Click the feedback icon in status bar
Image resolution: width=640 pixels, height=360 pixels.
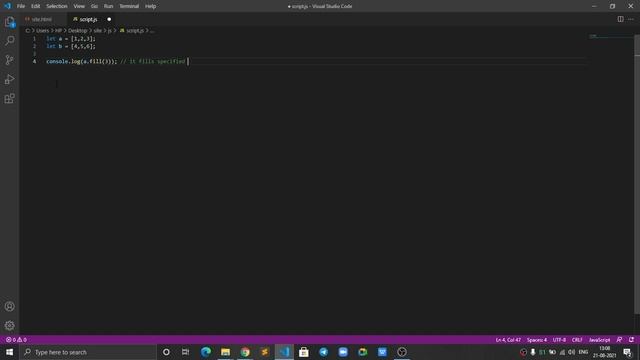[x=619, y=340]
